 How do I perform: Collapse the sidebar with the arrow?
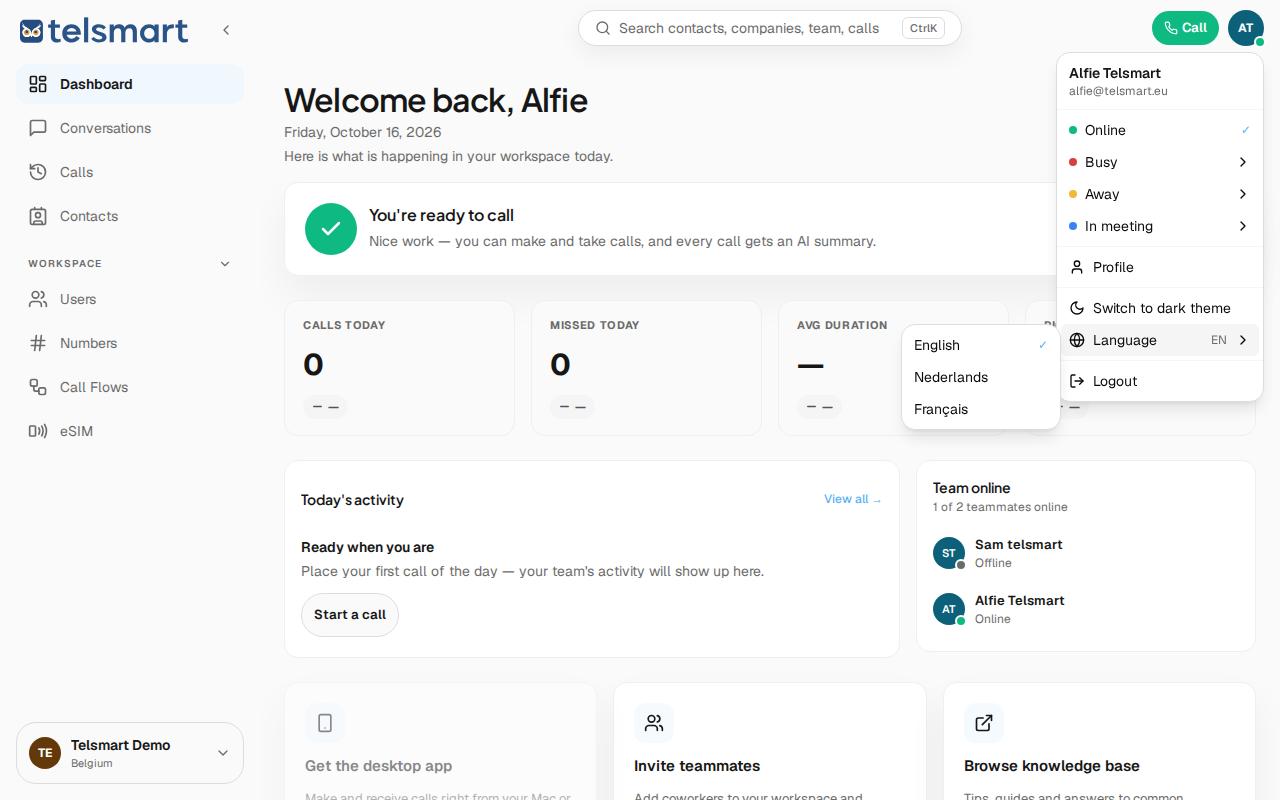tap(226, 30)
